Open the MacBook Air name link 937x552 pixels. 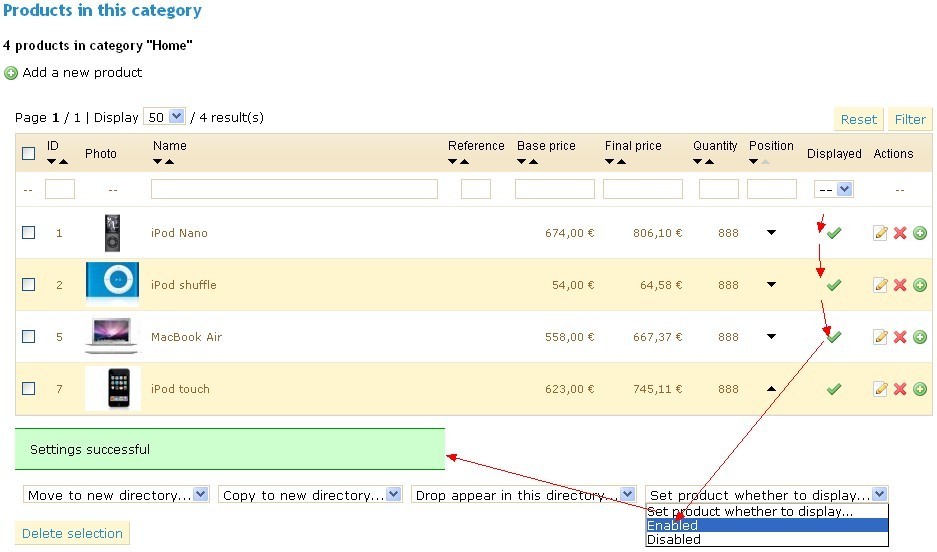(186, 337)
